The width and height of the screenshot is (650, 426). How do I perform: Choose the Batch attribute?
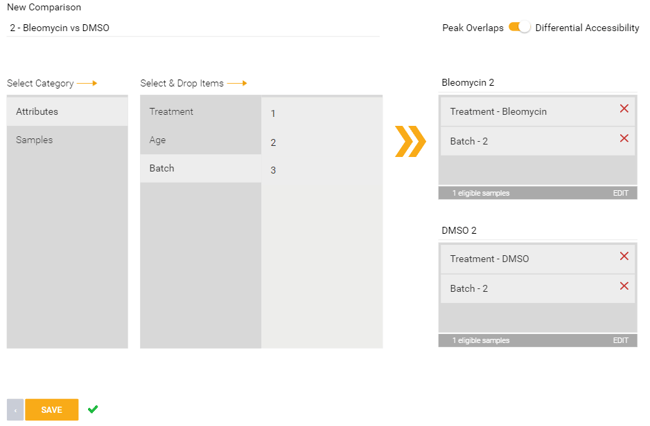(x=201, y=168)
